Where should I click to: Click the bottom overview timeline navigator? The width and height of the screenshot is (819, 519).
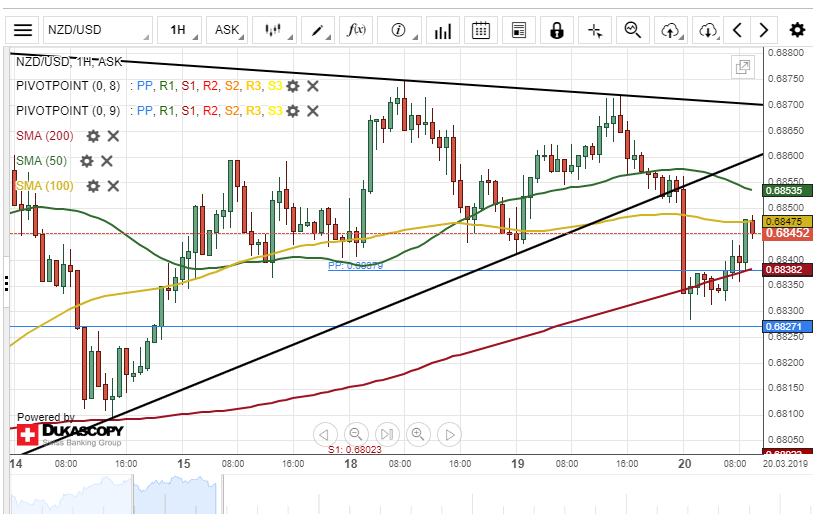(400, 496)
